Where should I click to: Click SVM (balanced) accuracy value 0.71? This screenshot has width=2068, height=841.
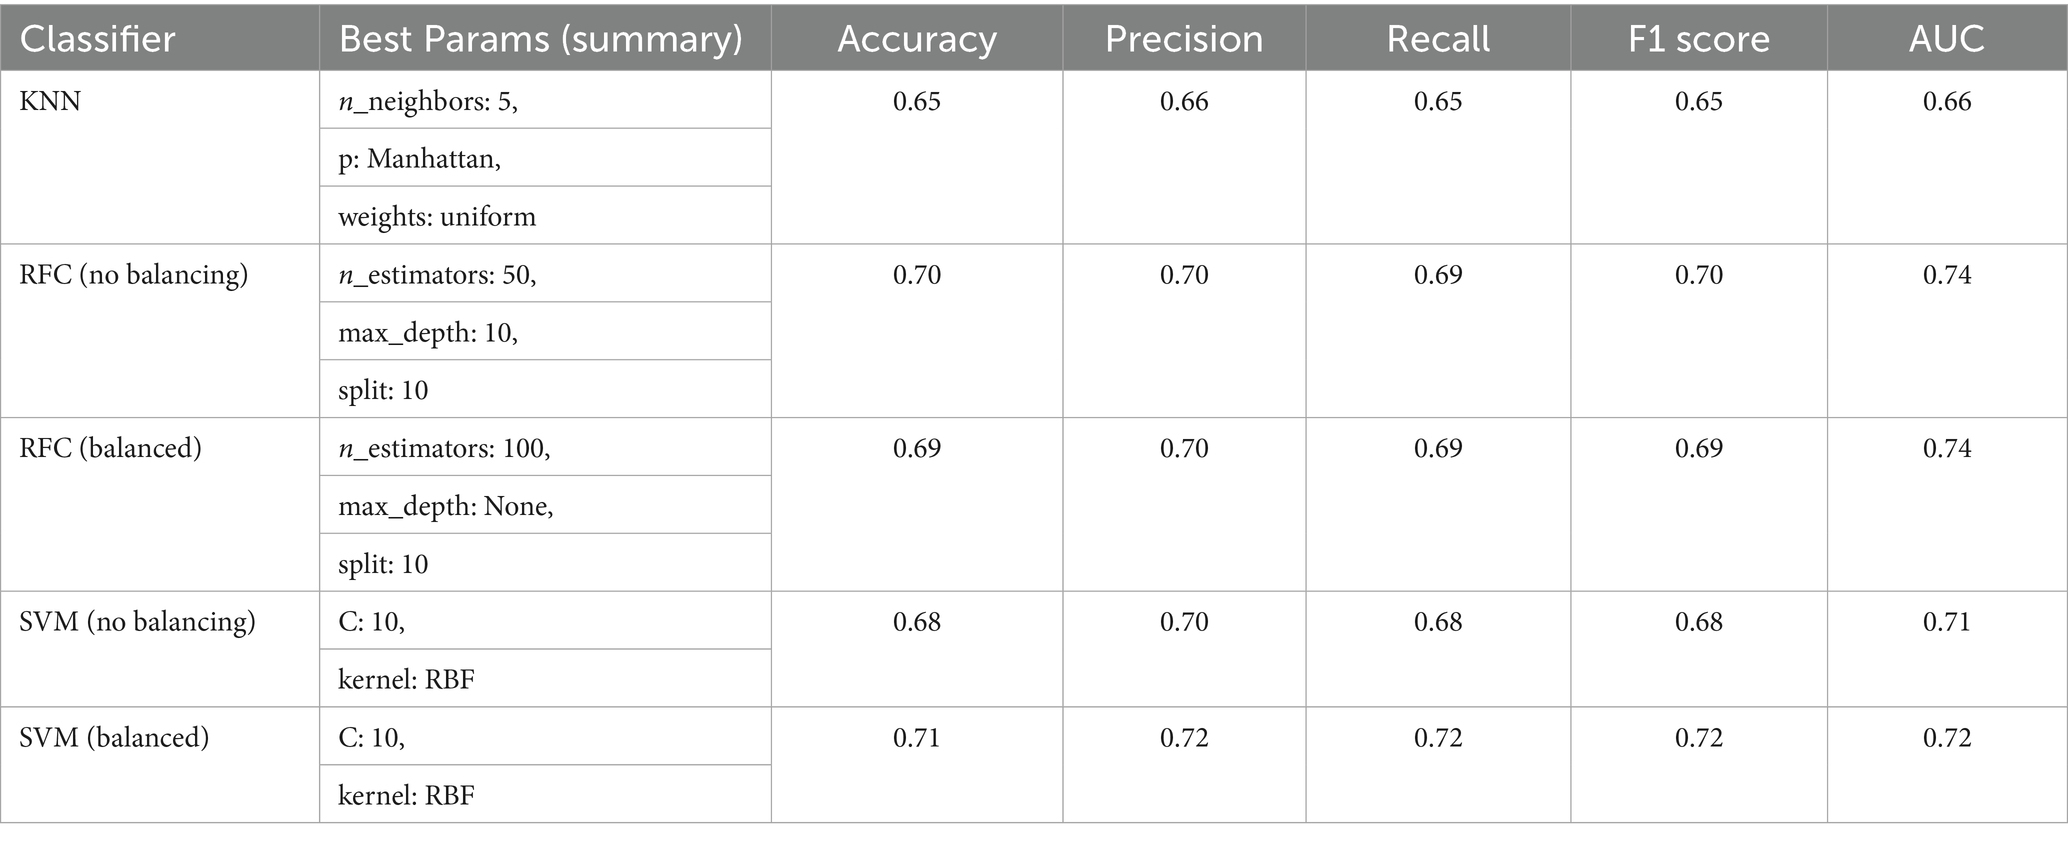(917, 738)
